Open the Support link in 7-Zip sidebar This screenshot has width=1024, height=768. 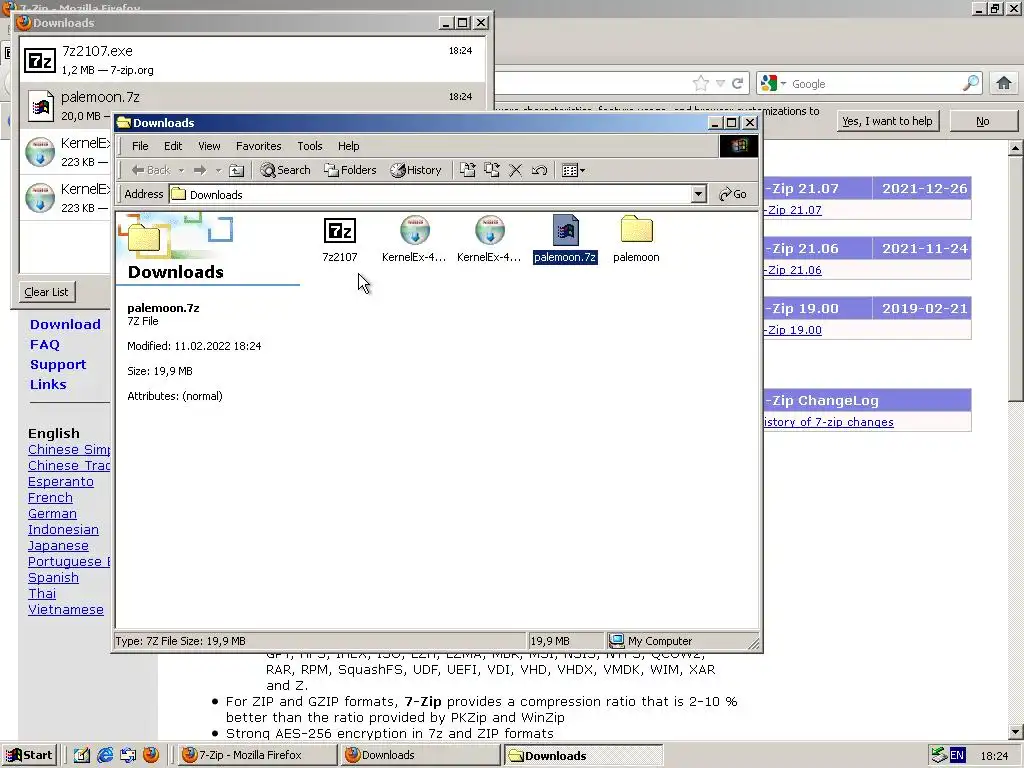pos(58,365)
